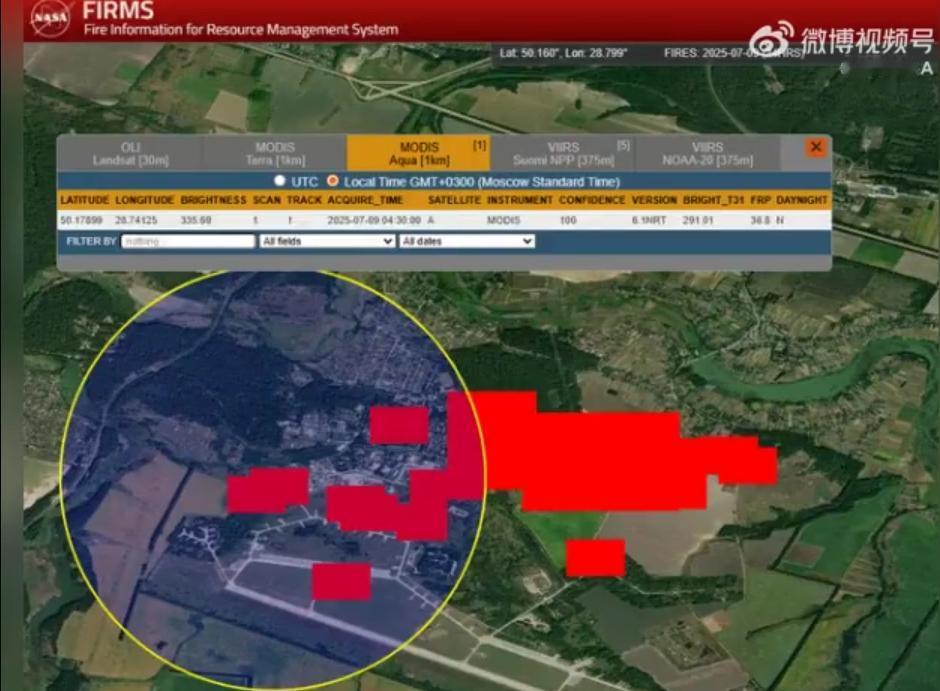The width and height of the screenshot is (940, 691).
Task: Sort table by LATITUDE column header
Action: click(x=85, y=200)
